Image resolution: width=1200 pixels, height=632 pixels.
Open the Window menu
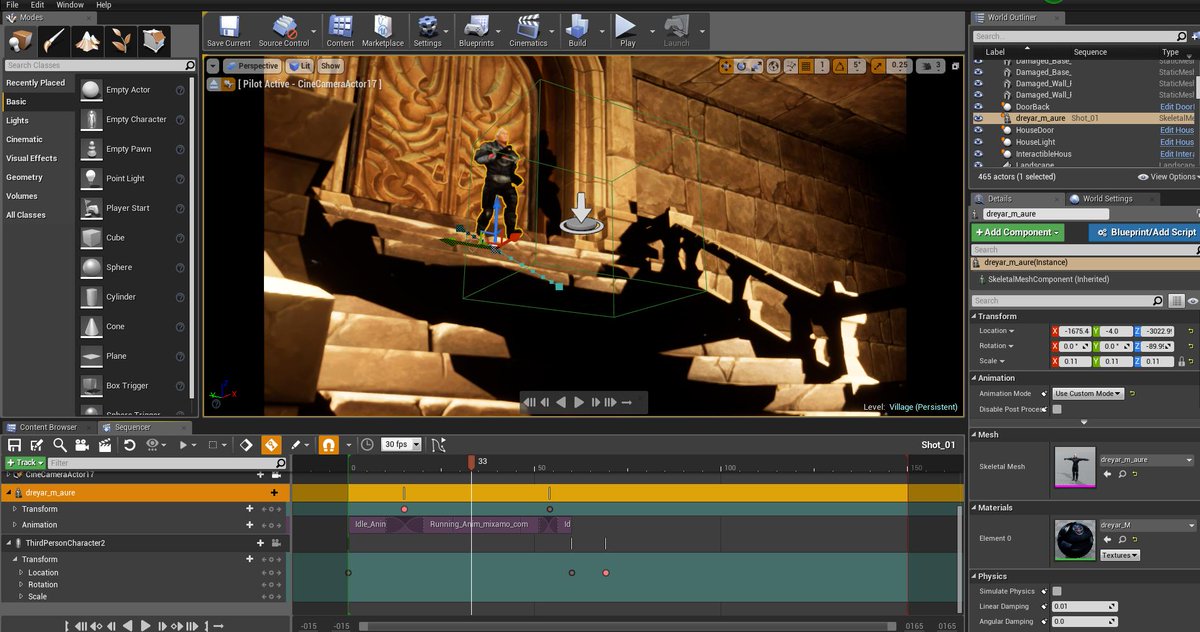[70, 5]
